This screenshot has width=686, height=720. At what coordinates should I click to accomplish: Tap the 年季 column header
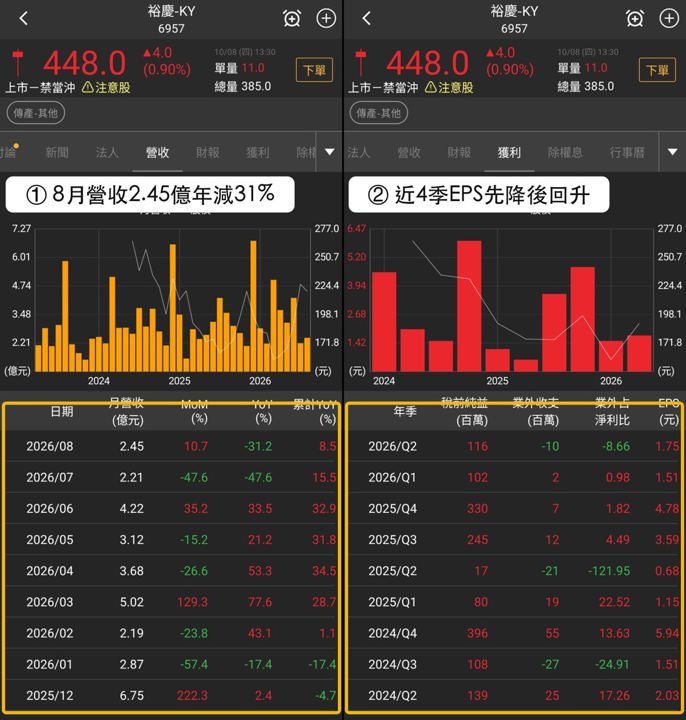[405, 411]
